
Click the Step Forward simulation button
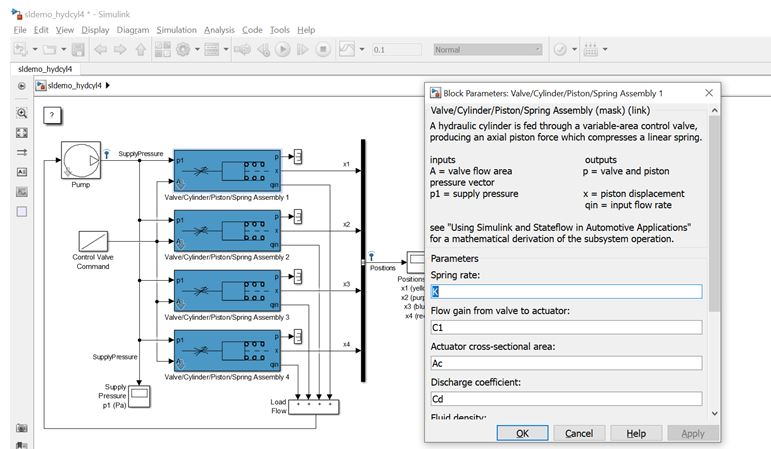tap(302, 49)
